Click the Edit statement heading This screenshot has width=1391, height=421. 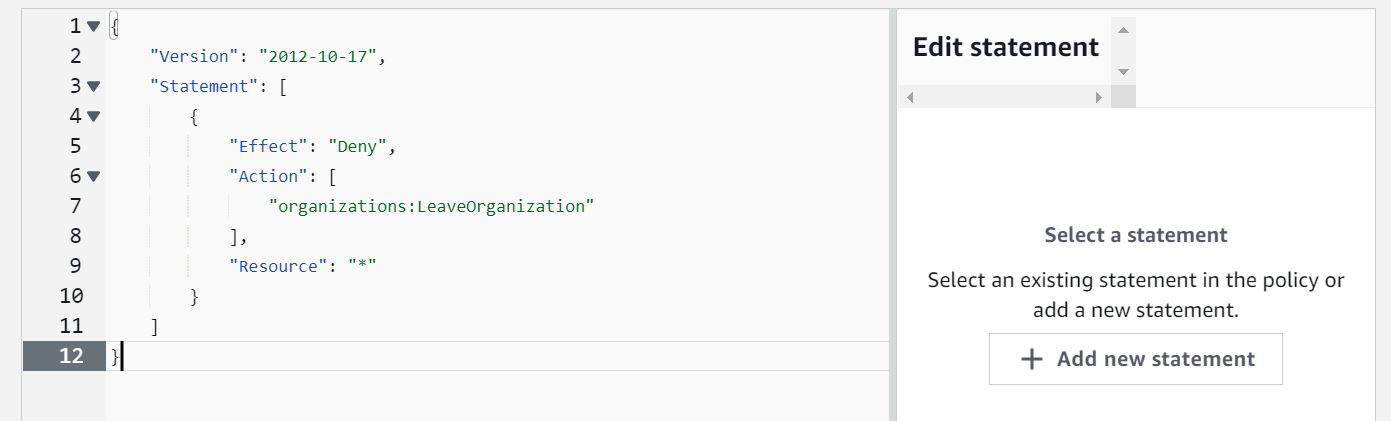pos(1006,47)
